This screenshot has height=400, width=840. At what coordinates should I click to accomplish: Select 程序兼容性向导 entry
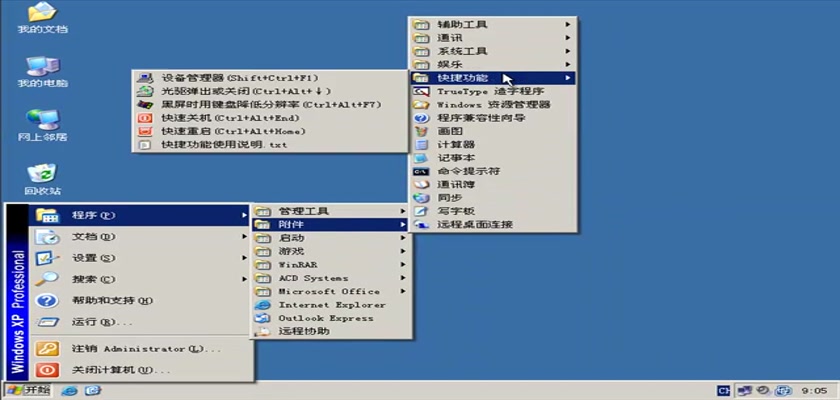tap(493, 118)
